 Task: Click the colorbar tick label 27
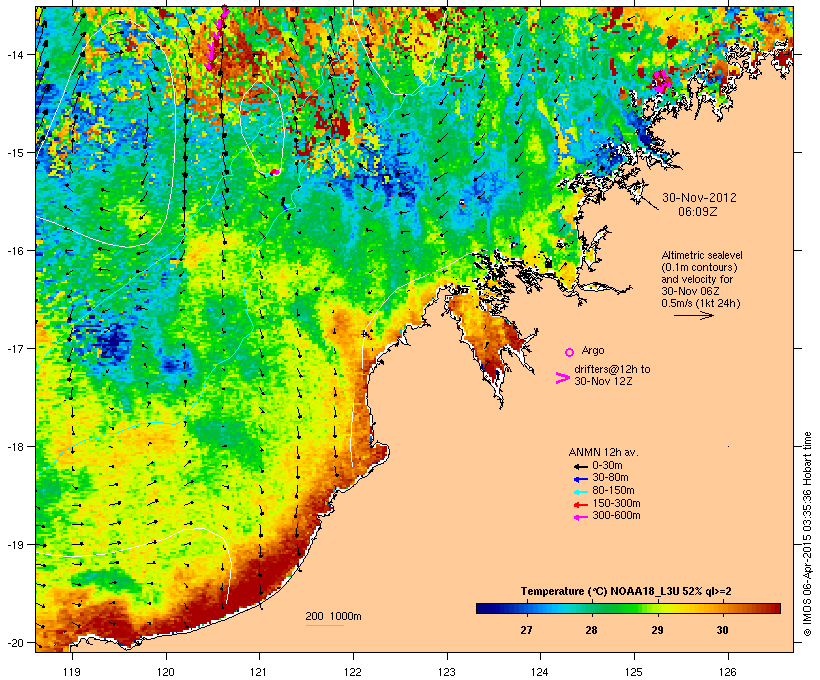click(x=526, y=630)
